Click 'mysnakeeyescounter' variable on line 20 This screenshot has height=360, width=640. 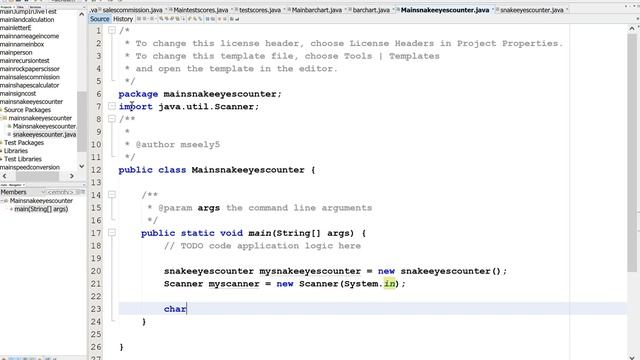pyautogui.click(x=310, y=271)
